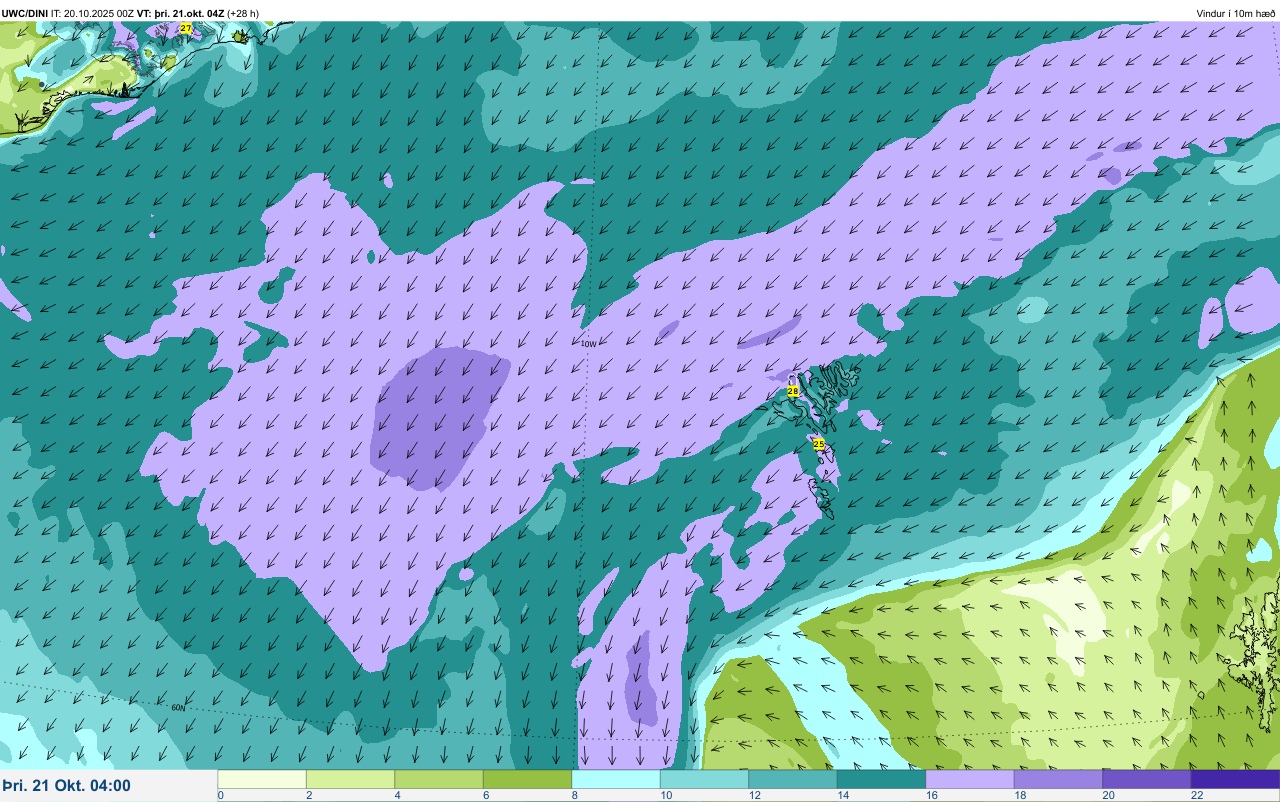Click the legend tick value '16'
The width and height of the screenshot is (1280, 802).
930,795
